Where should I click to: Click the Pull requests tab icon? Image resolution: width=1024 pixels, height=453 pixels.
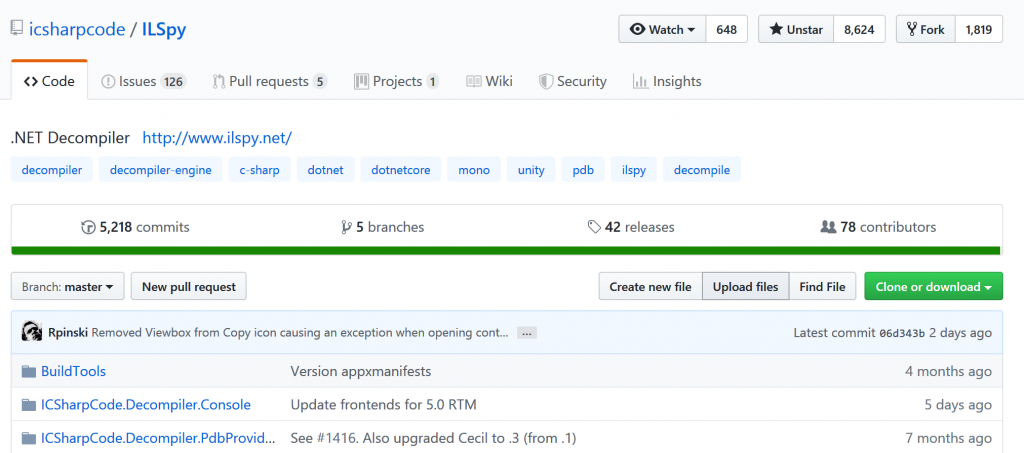[x=219, y=82]
